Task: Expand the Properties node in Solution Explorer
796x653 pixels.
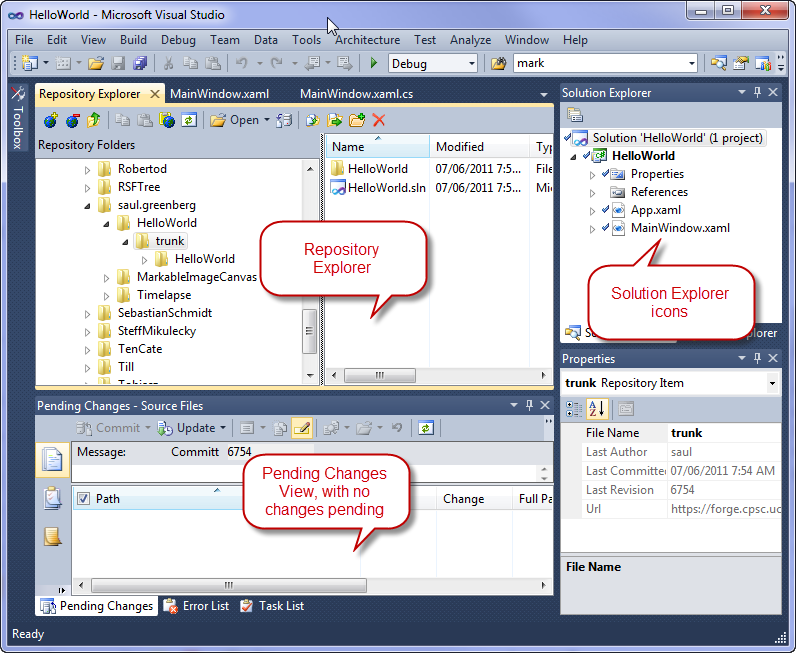Action: (x=592, y=175)
